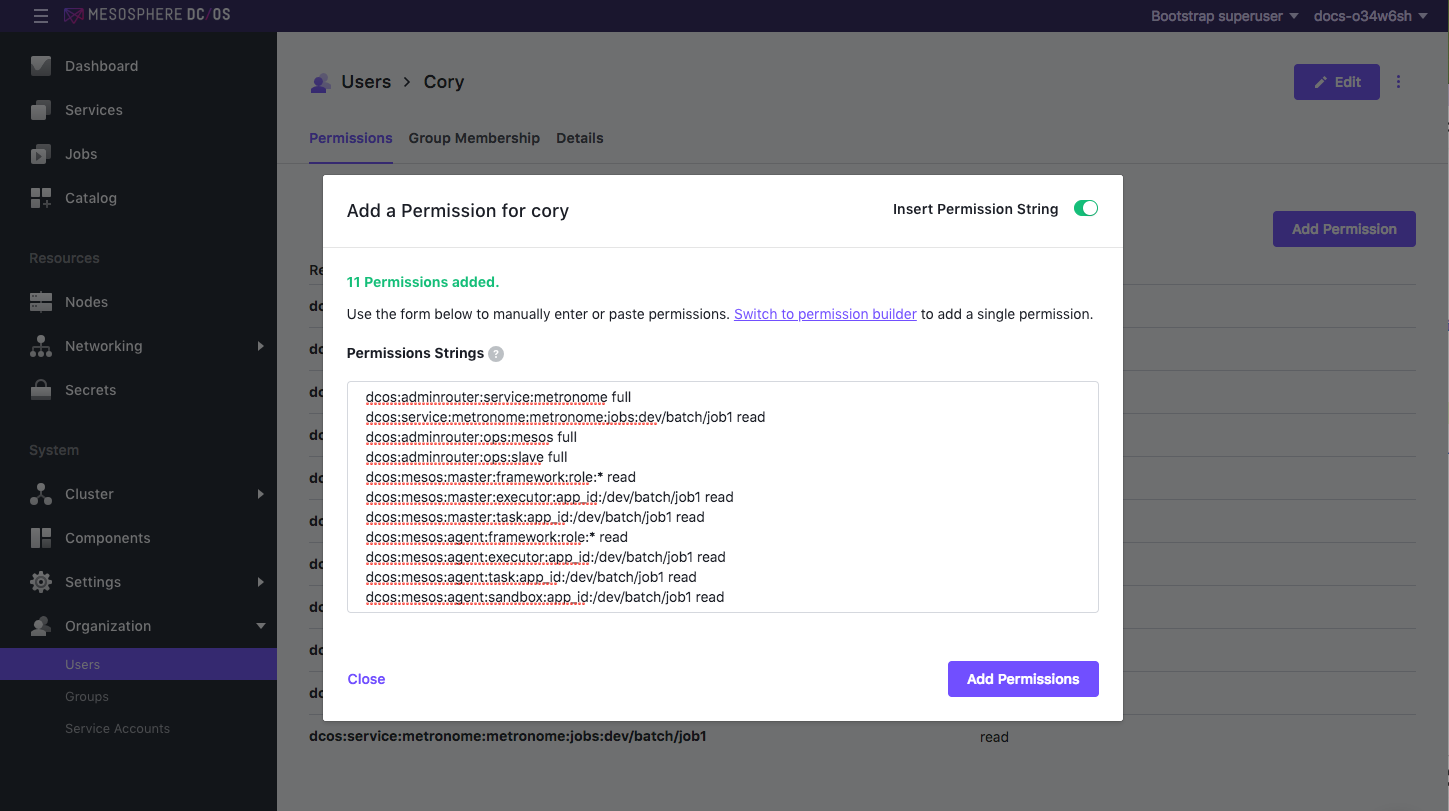Click the agent task app_id line

point(531,577)
